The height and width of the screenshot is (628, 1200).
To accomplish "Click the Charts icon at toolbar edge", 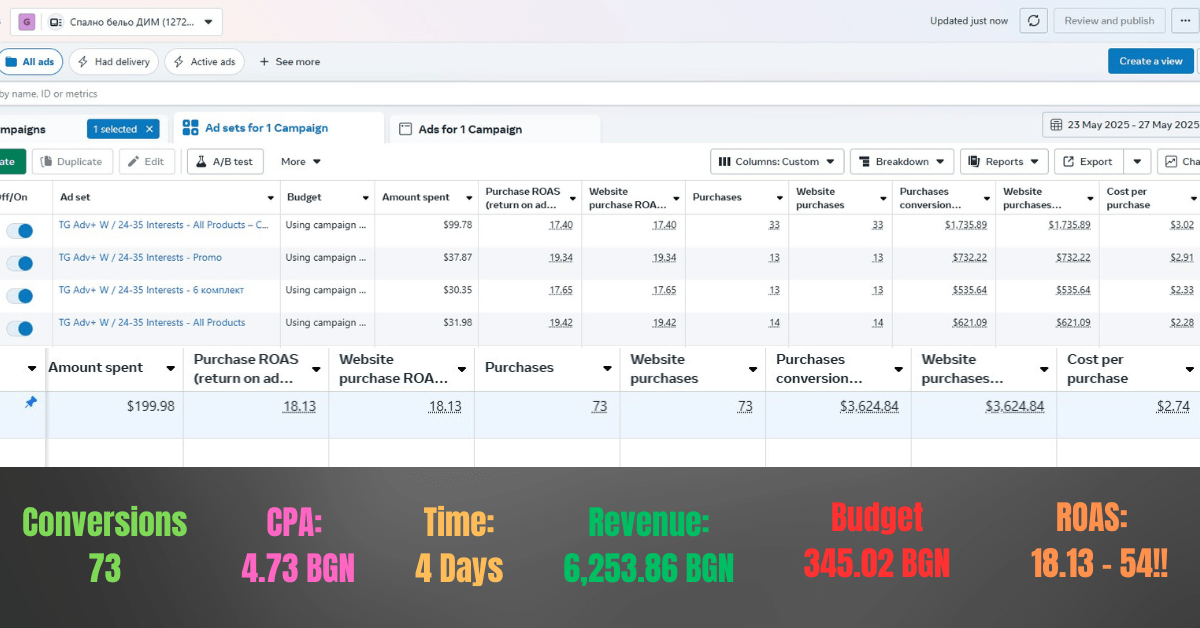I will 1170,161.
